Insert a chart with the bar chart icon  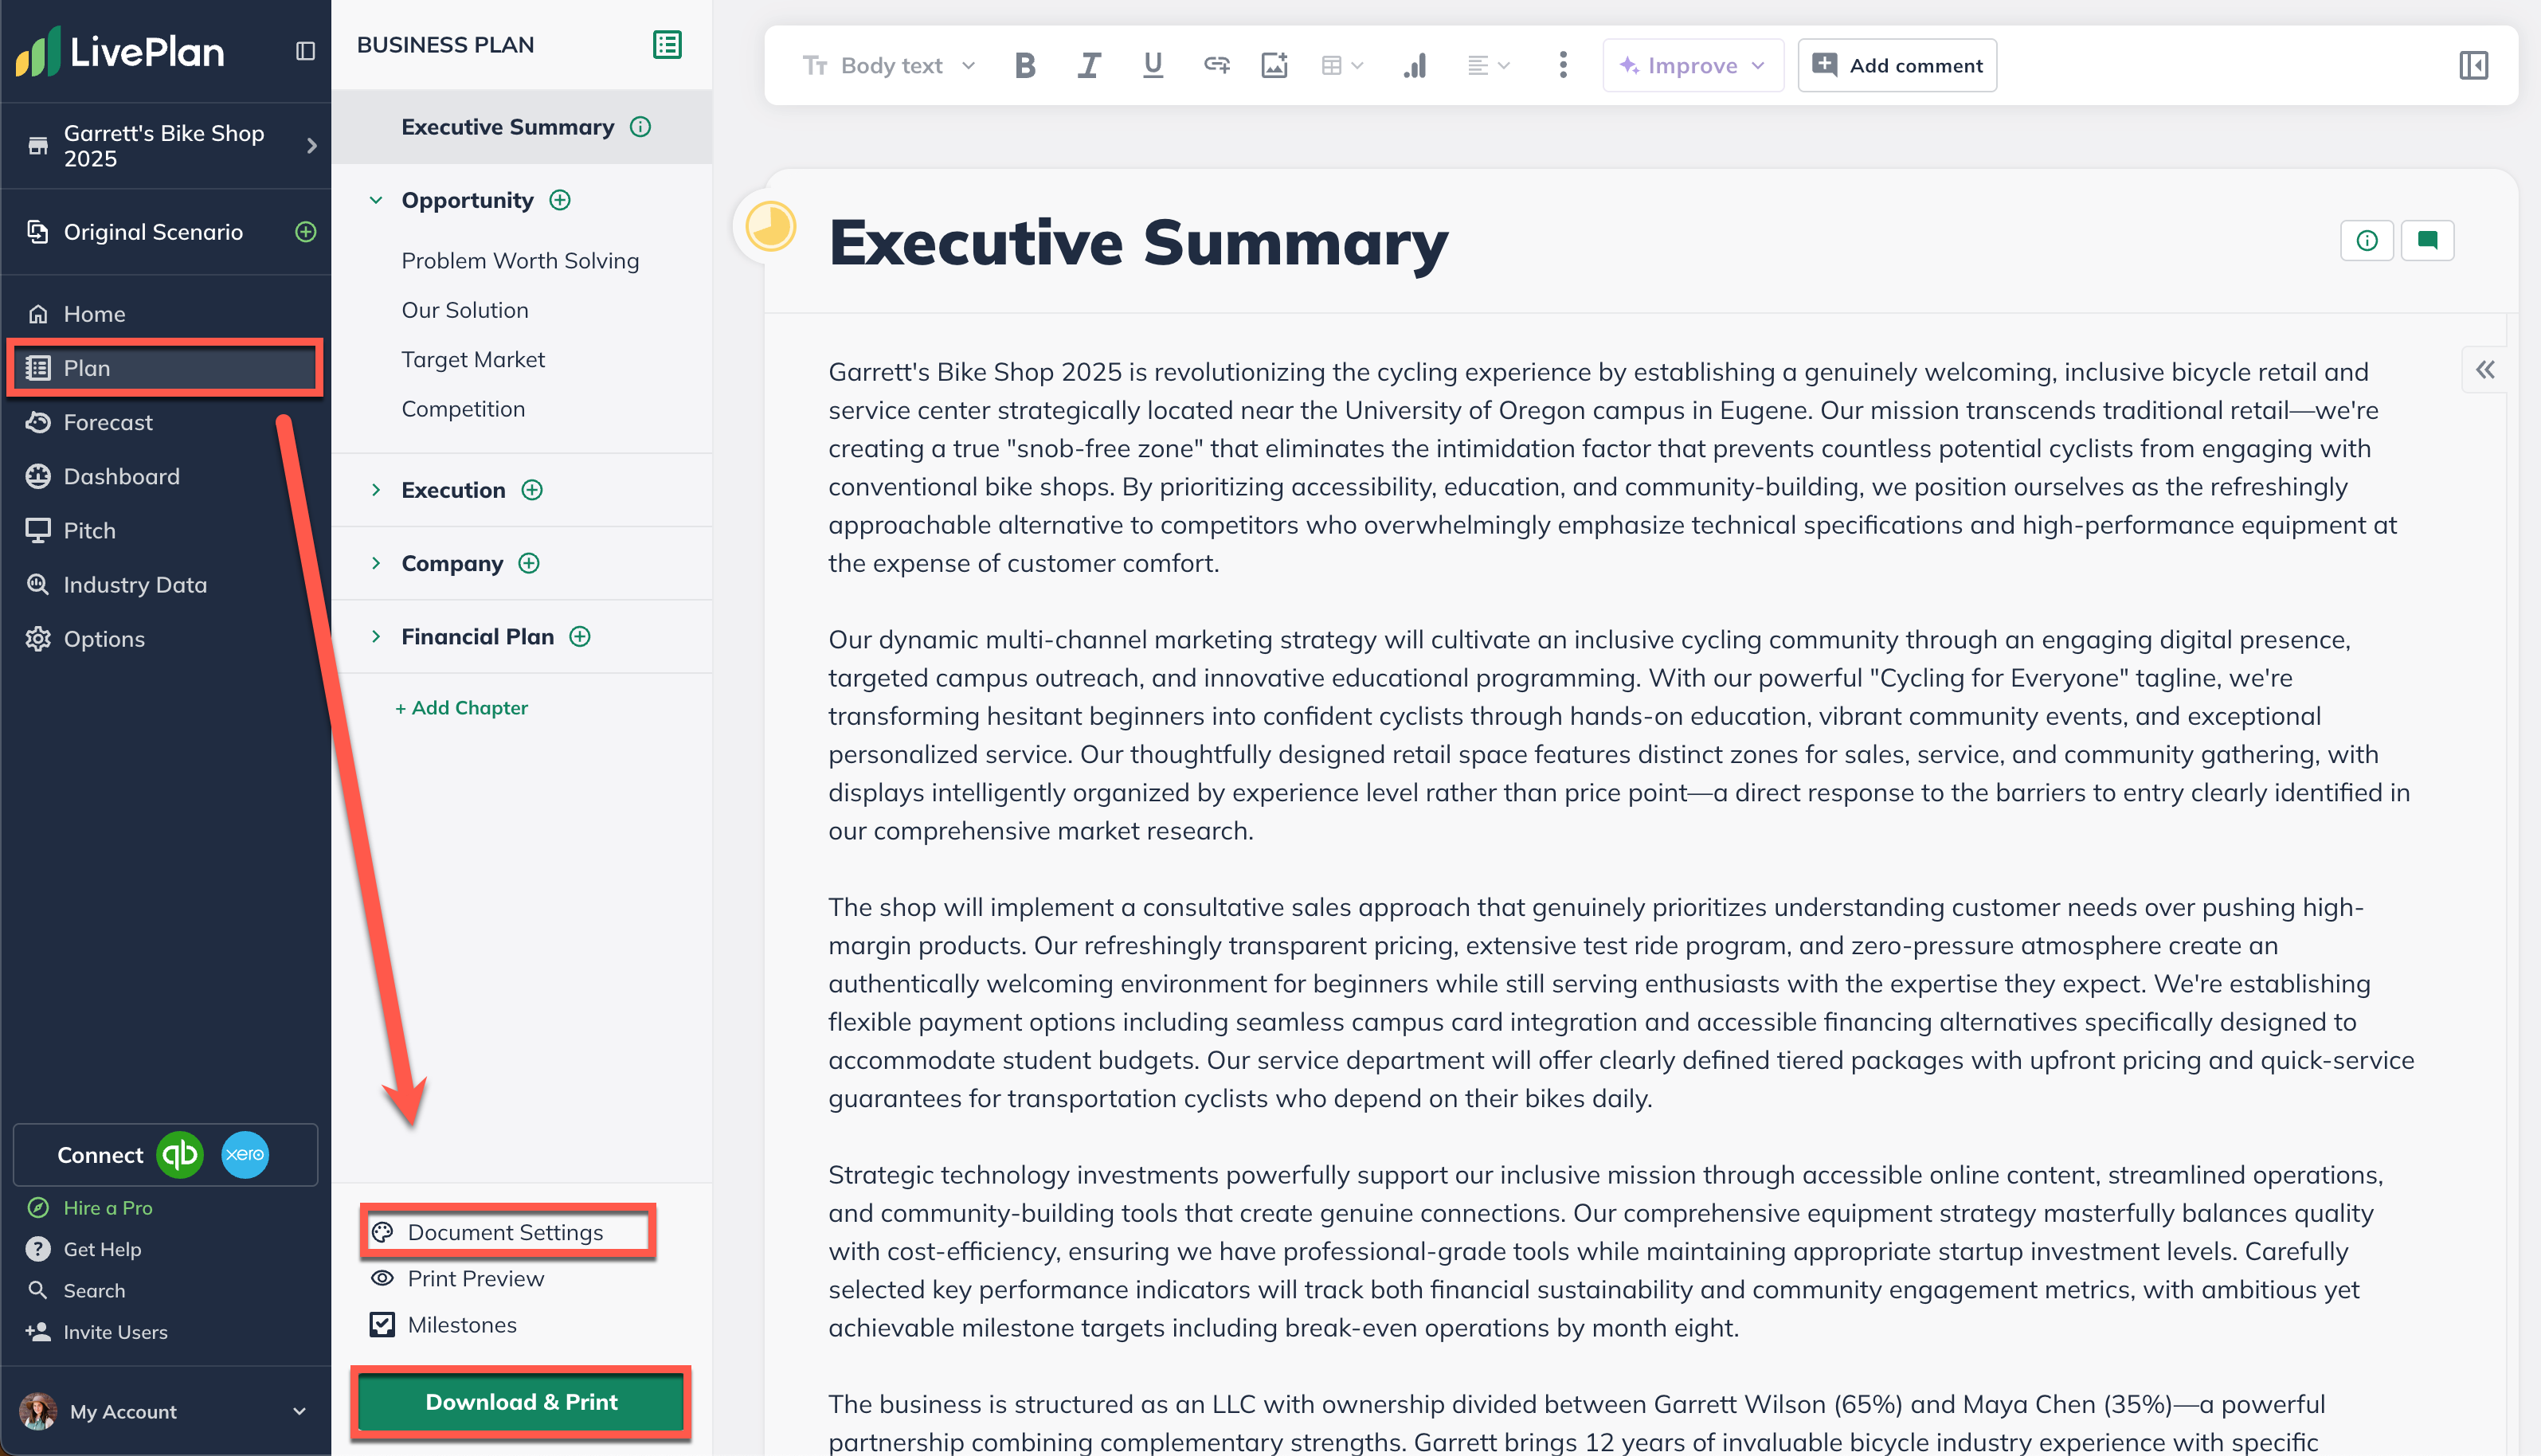coord(1414,66)
